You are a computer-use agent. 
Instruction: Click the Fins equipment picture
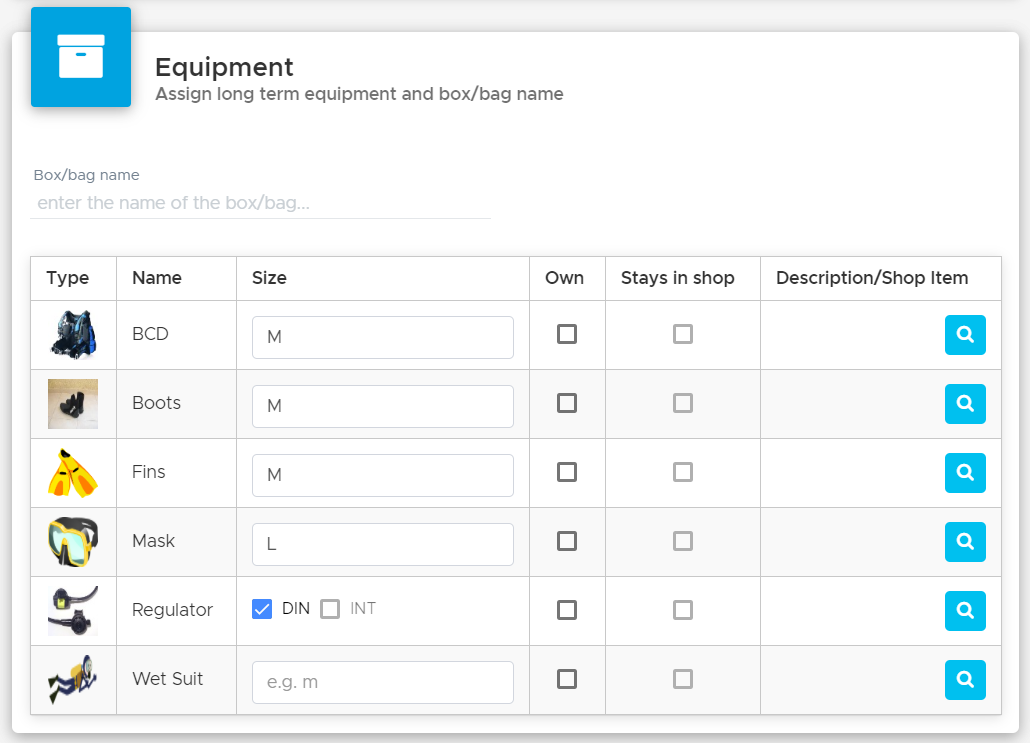73,473
